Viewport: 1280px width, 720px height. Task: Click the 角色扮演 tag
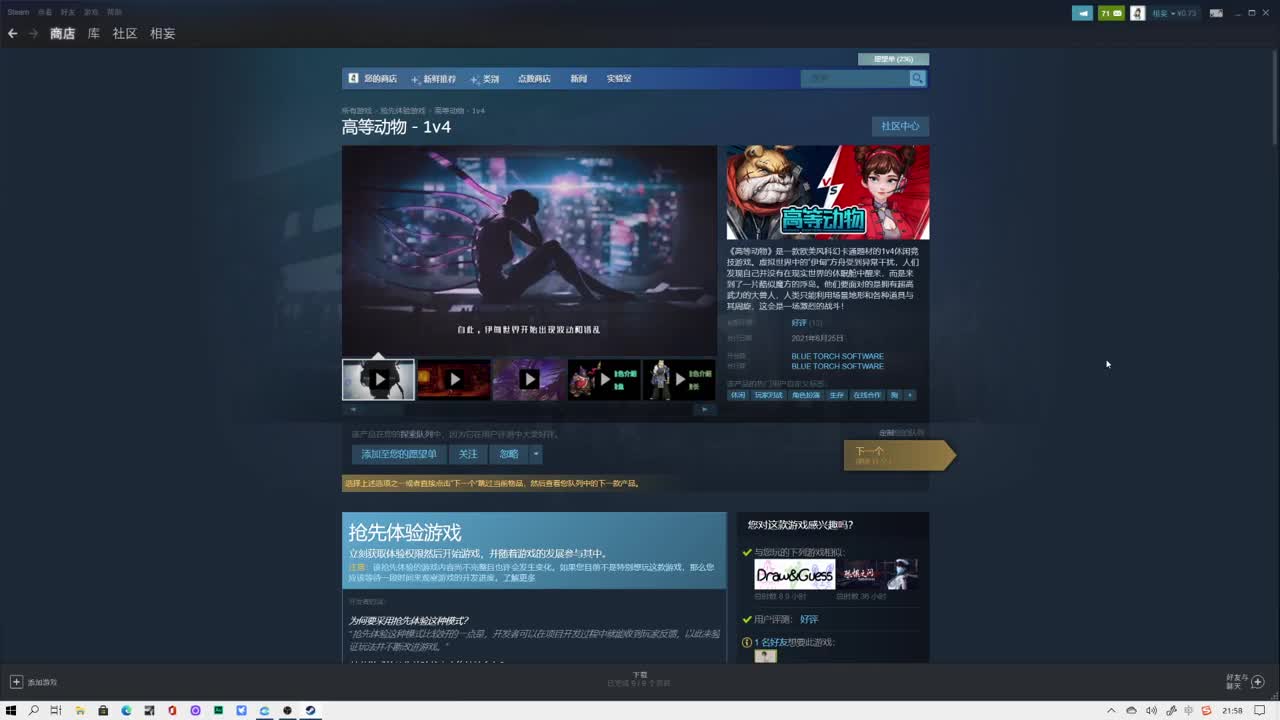pyautogui.click(x=806, y=395)
